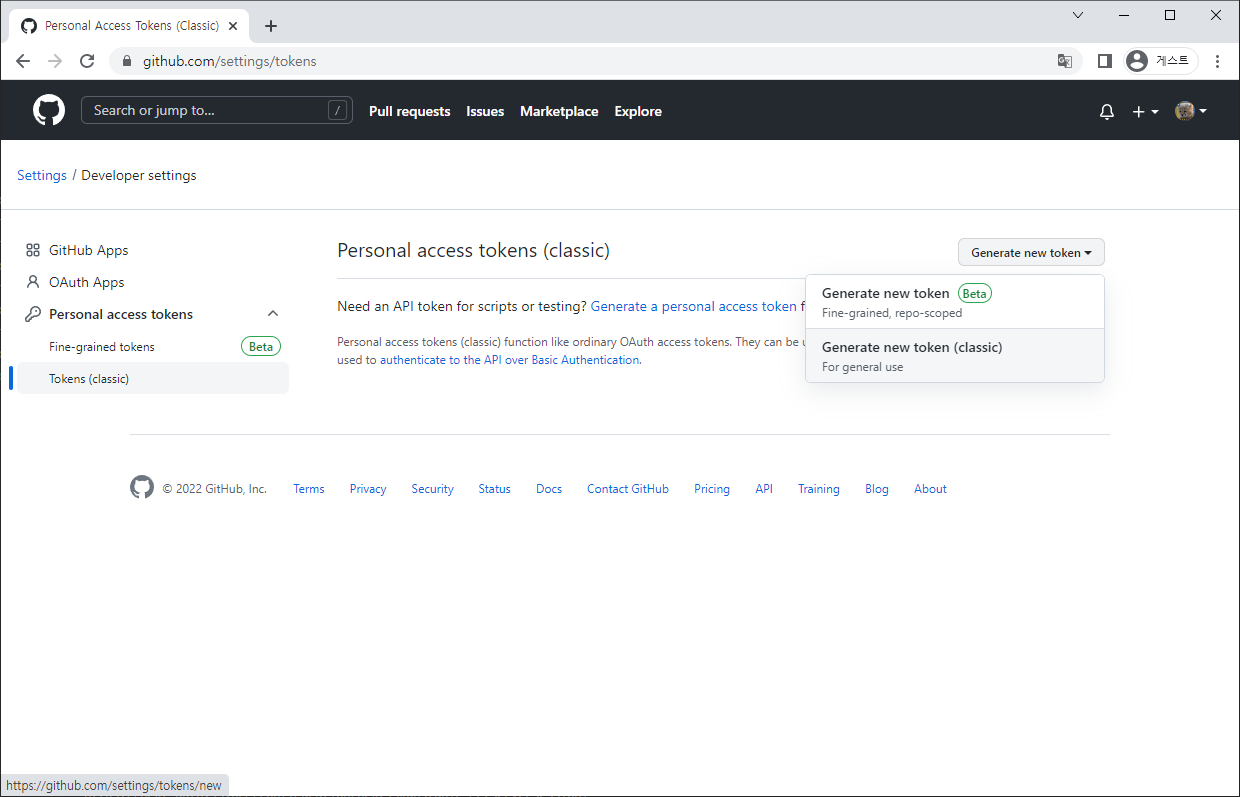Viewport: 1240px width, 797px height.
Task: Click the browser reload page icon
Action: (x=87, y=61)
